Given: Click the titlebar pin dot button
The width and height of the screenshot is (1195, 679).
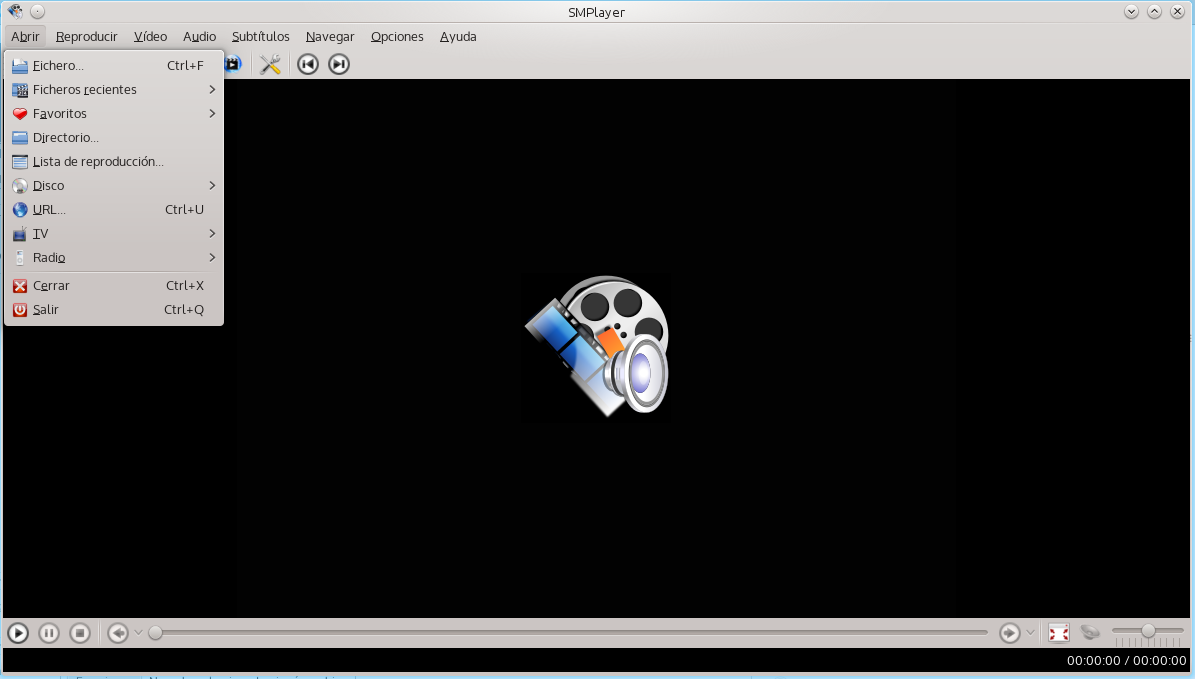Looking at the screenshot, I should [37, 11].
